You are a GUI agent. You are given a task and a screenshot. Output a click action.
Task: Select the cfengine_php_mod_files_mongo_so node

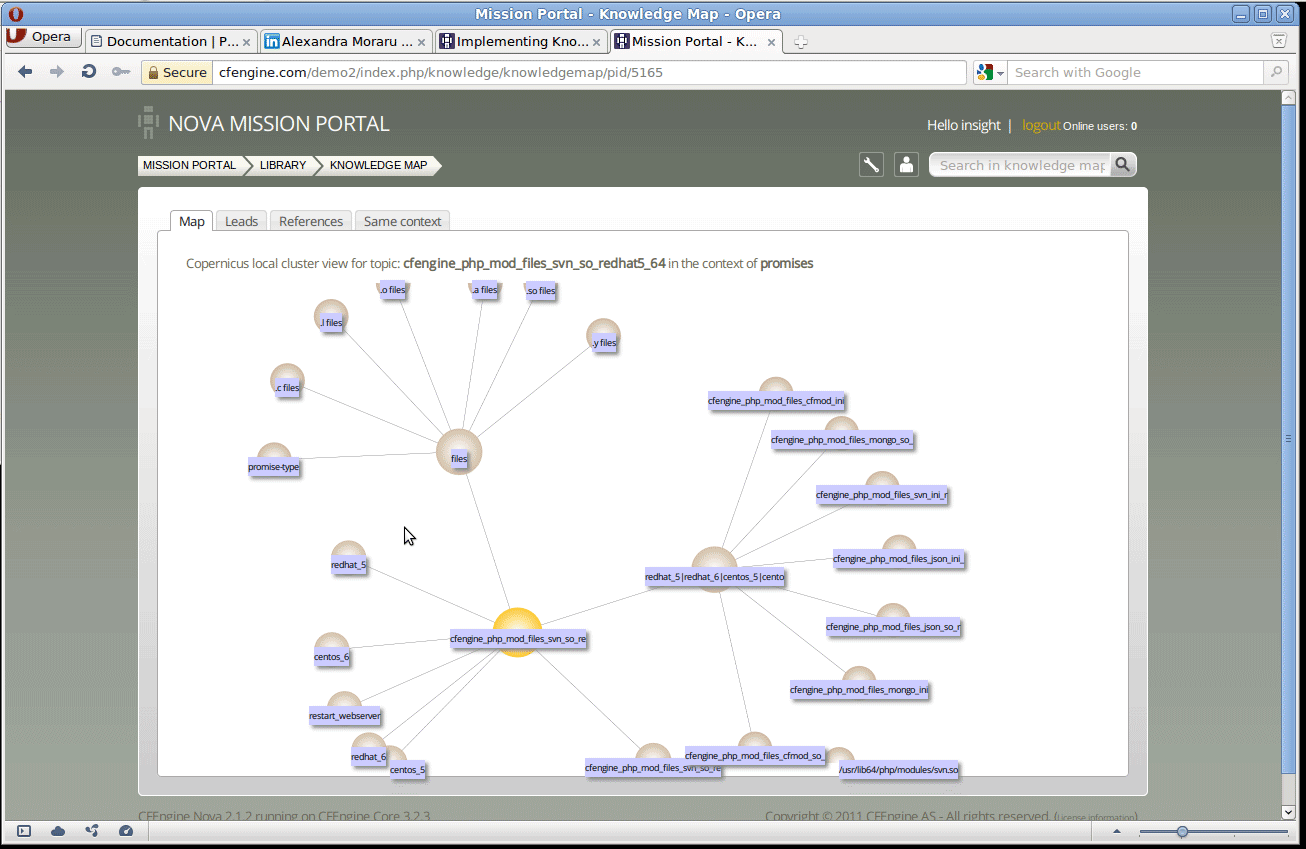pyautogui.click(x=842, y=434)
